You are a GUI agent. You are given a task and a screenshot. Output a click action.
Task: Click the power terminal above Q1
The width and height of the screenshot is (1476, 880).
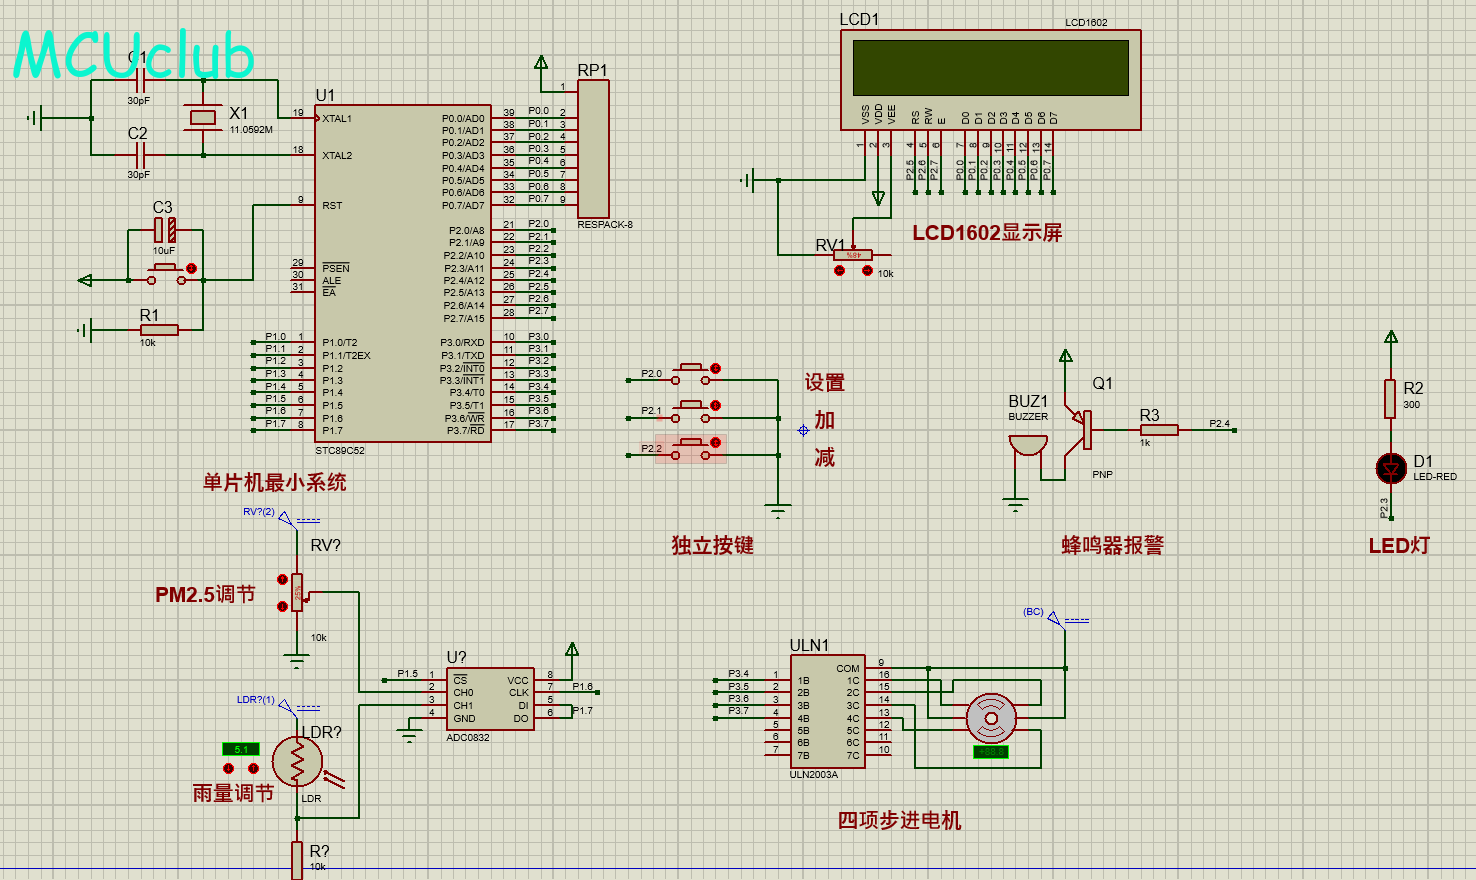pyautogui.click(x=1066, y=356)
